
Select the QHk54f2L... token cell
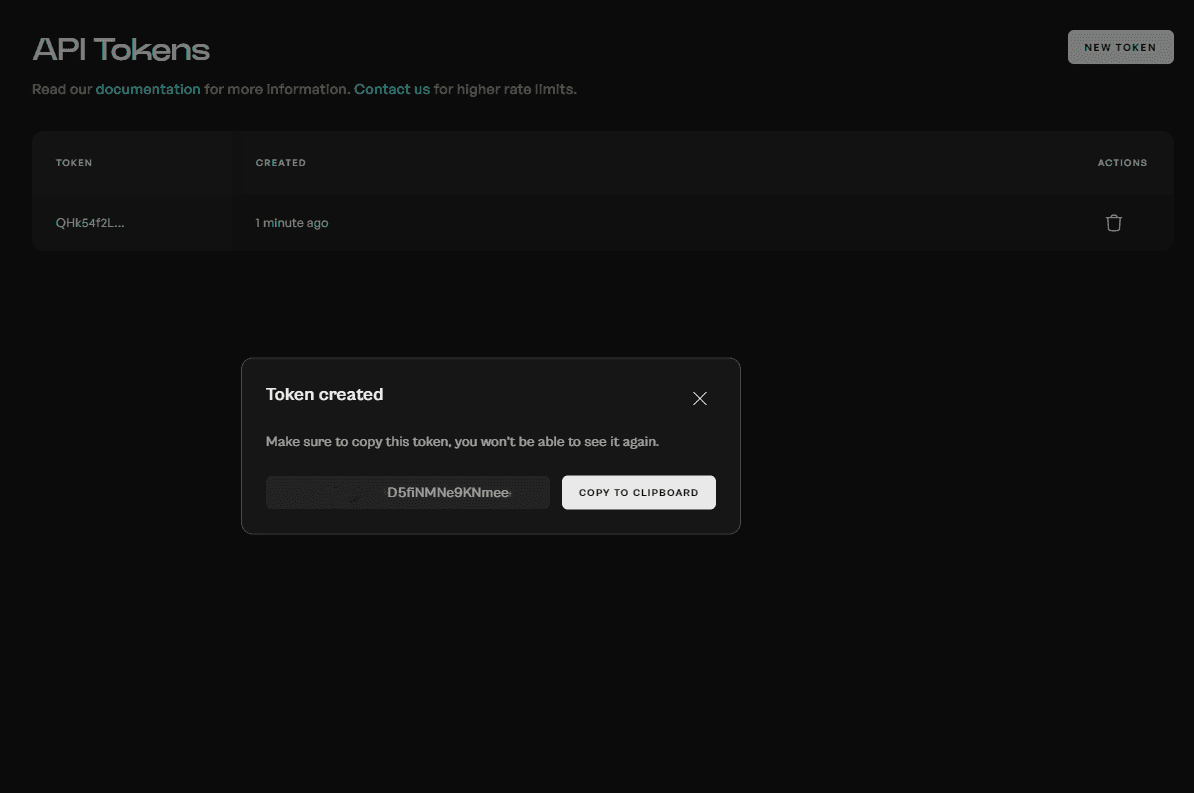[x=90, y=222]
